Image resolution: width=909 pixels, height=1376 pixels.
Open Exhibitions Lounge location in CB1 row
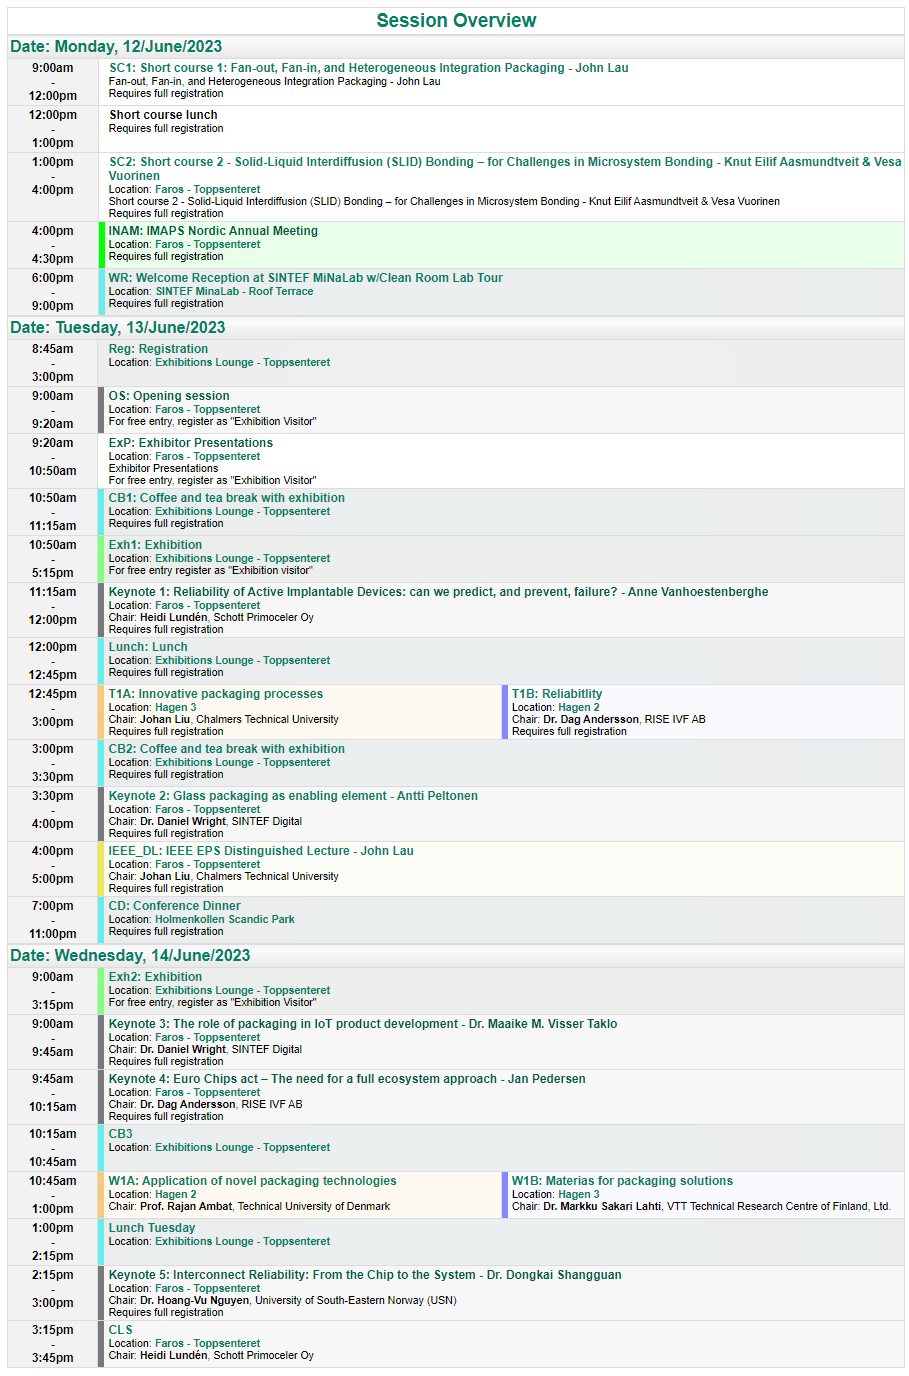coord(242,511)
